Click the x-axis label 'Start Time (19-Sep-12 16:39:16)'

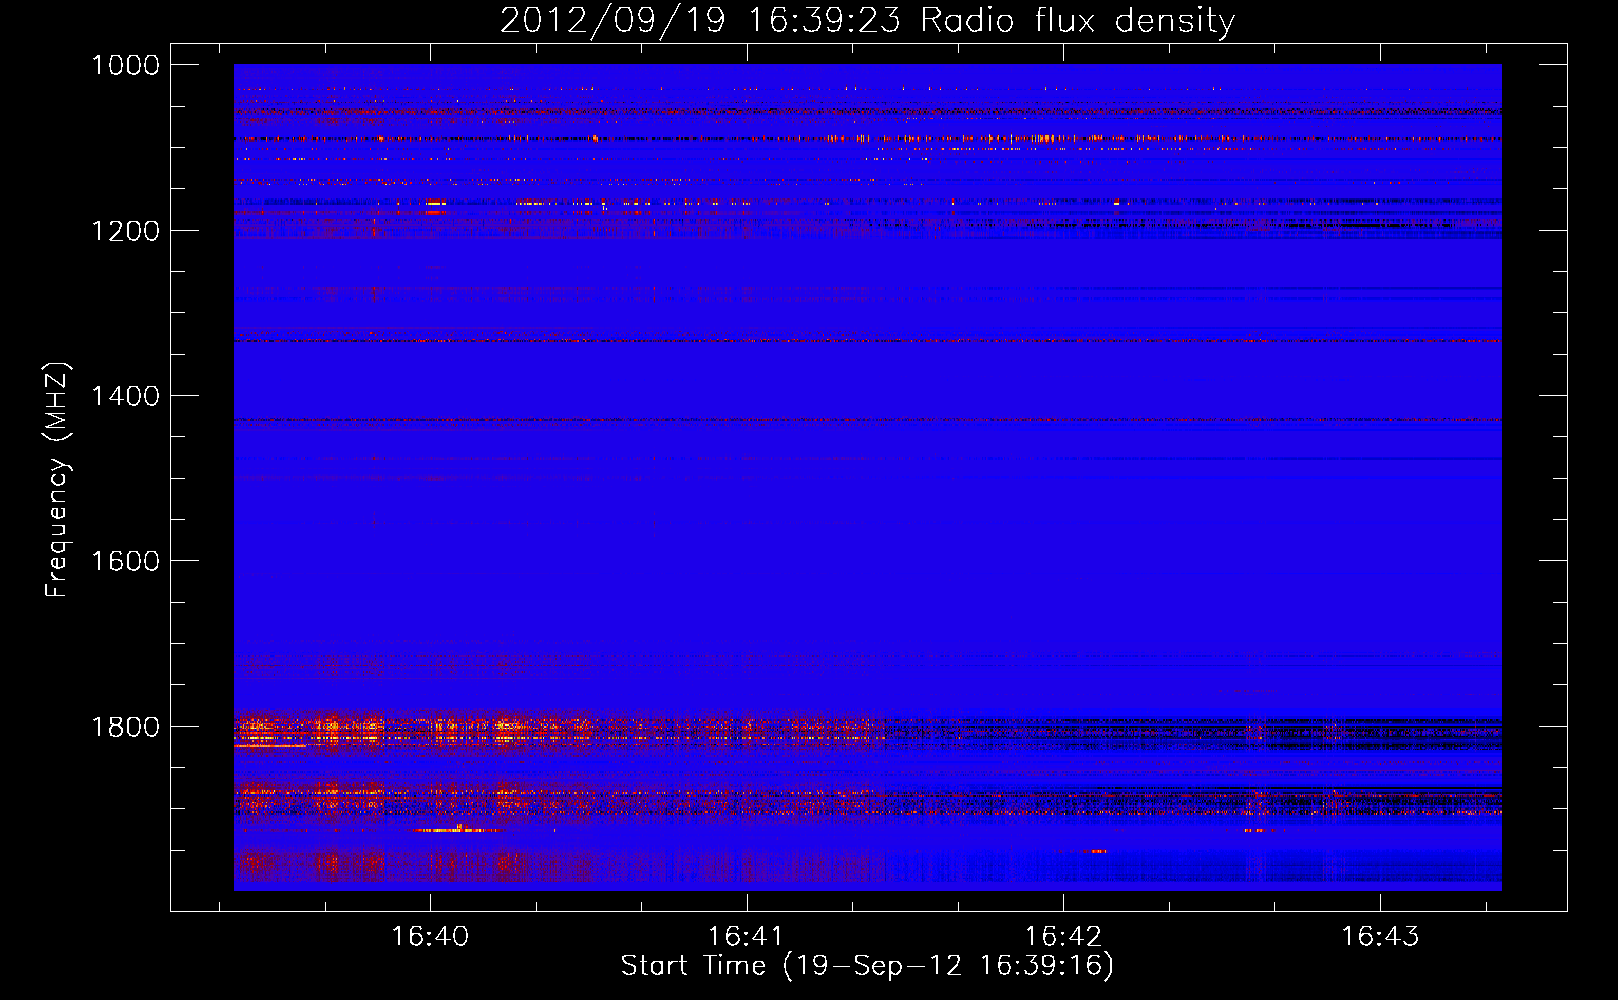867,965
